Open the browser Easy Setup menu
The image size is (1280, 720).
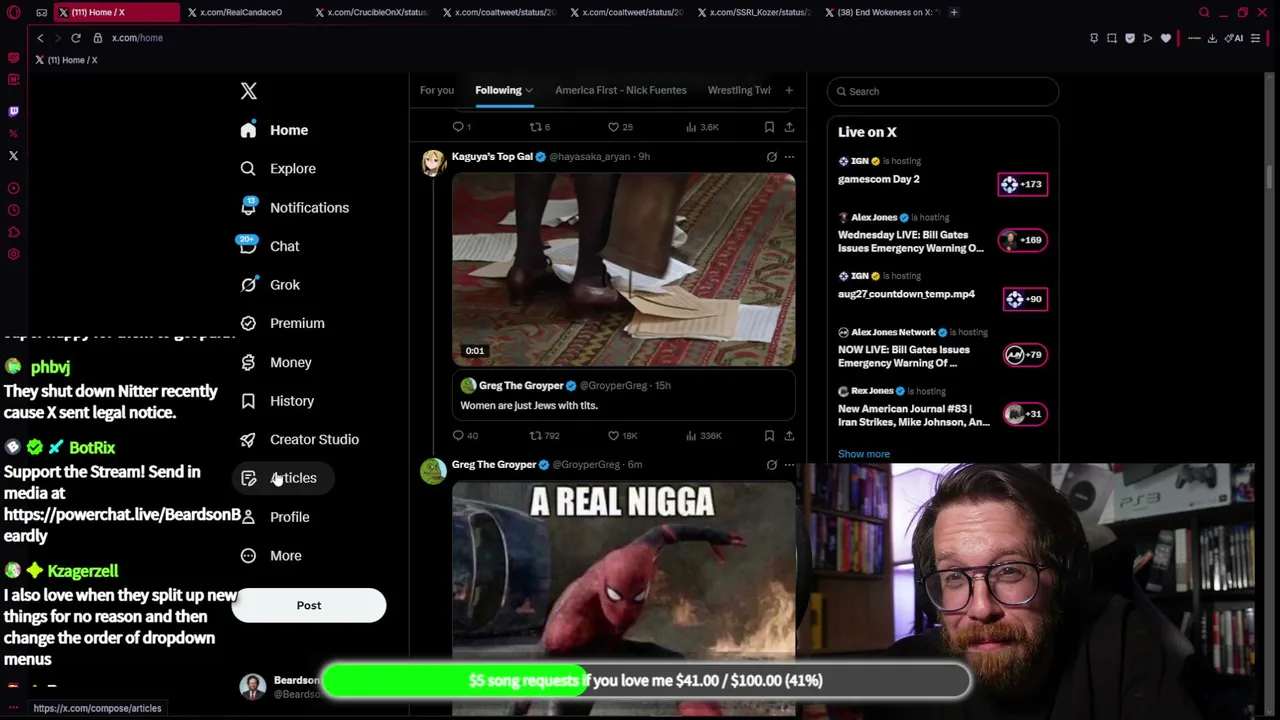pyautogui.click(x=1256, y=38)
